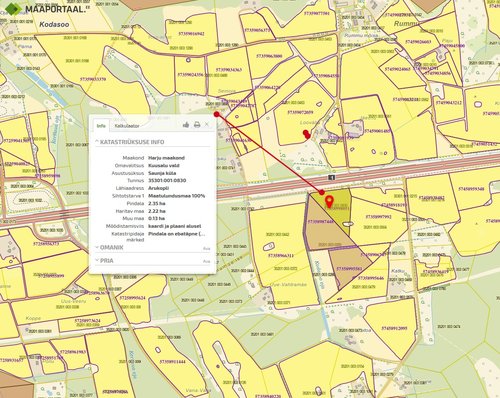Click the truncated Pindala on ebatäpne note
Viewport: 500px width, 398px height.
177,234
